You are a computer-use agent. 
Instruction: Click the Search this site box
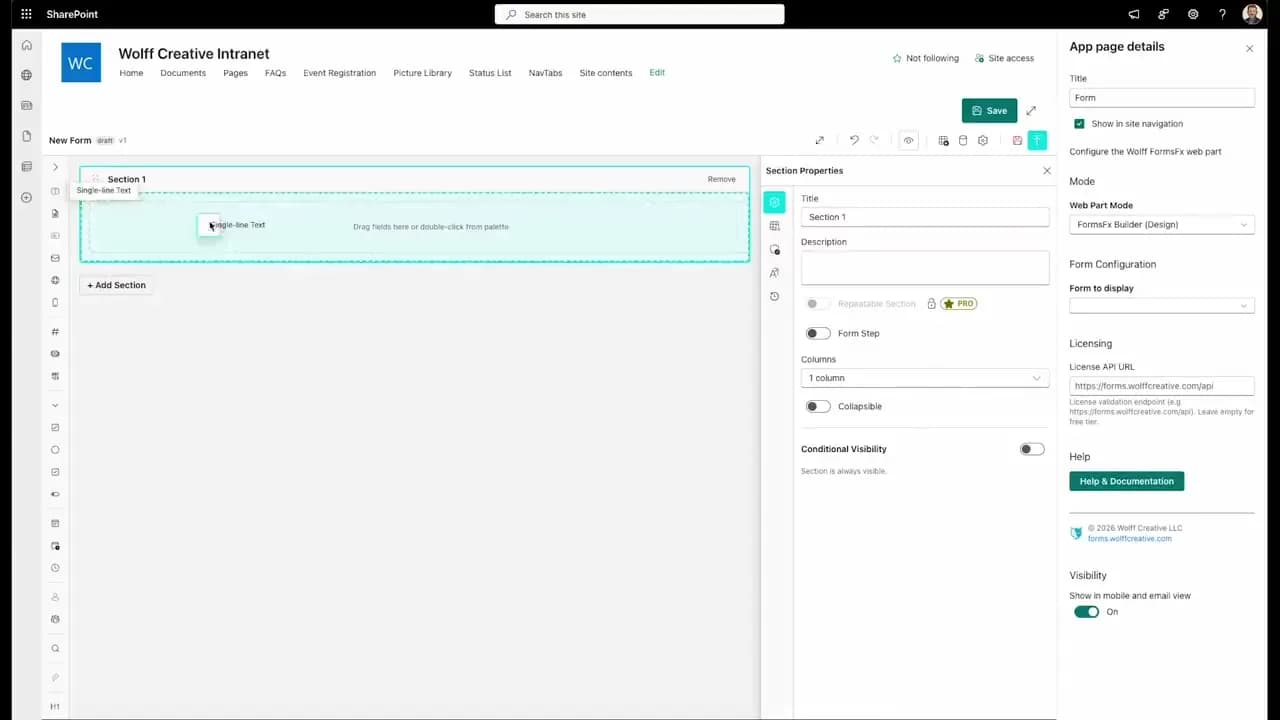coord(639,14)
